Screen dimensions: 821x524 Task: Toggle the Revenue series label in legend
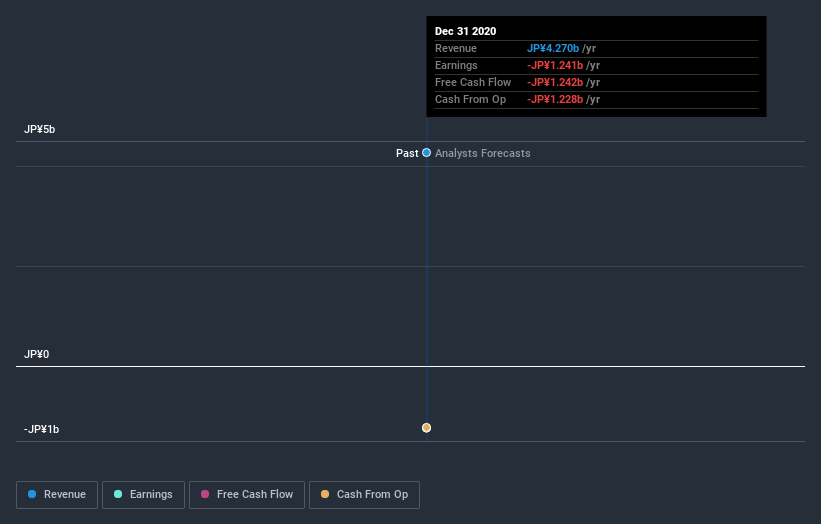click(64, 494)
